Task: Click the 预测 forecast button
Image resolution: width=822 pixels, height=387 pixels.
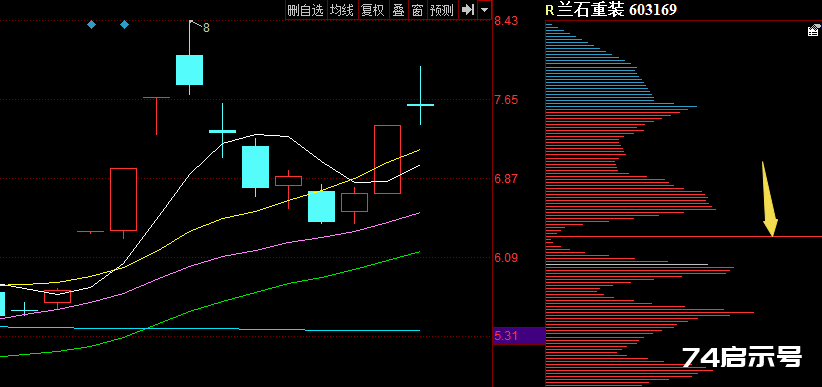Action: click(442, 10)
